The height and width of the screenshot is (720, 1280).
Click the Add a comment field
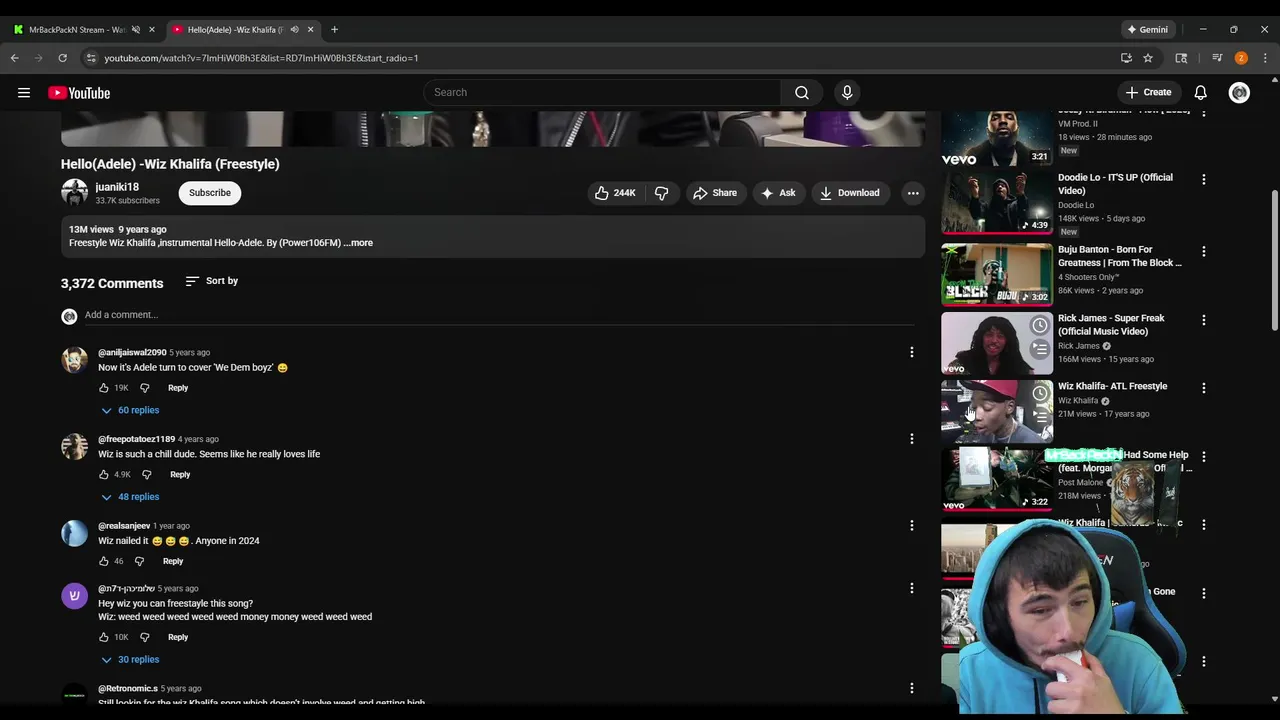coord(499,315)
